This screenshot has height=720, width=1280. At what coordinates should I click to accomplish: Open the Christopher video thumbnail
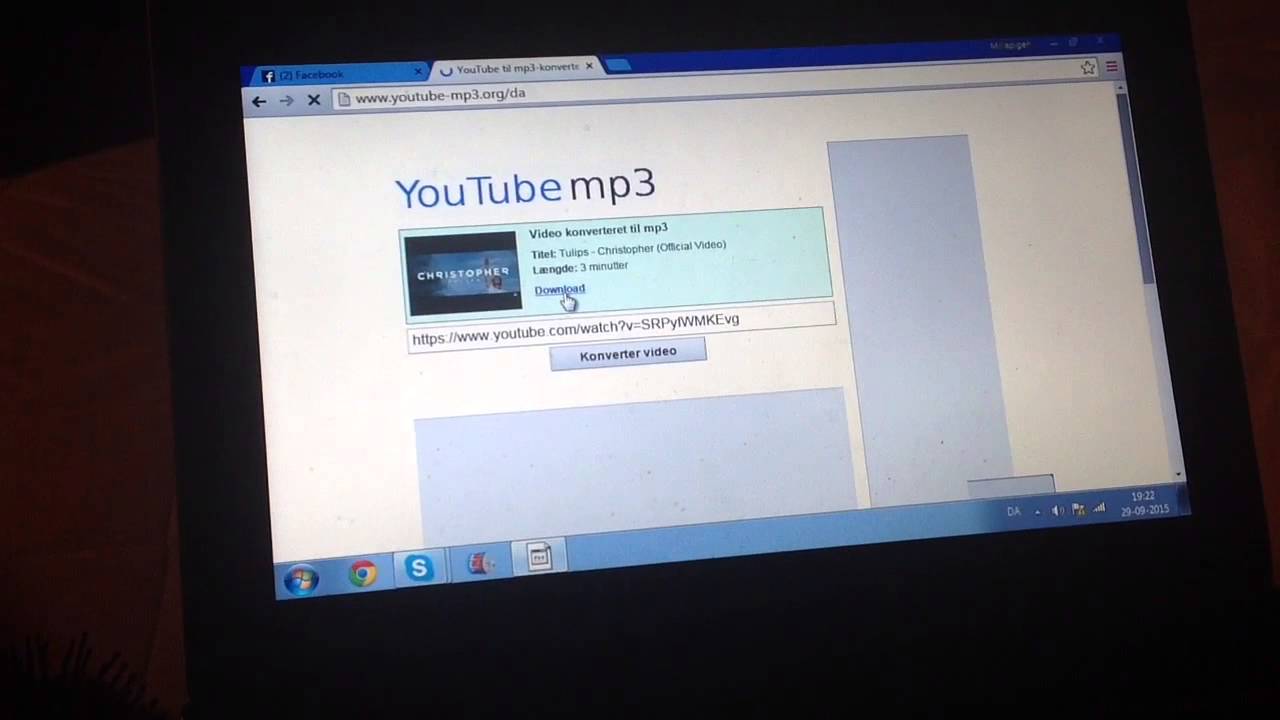coord(463,274)
